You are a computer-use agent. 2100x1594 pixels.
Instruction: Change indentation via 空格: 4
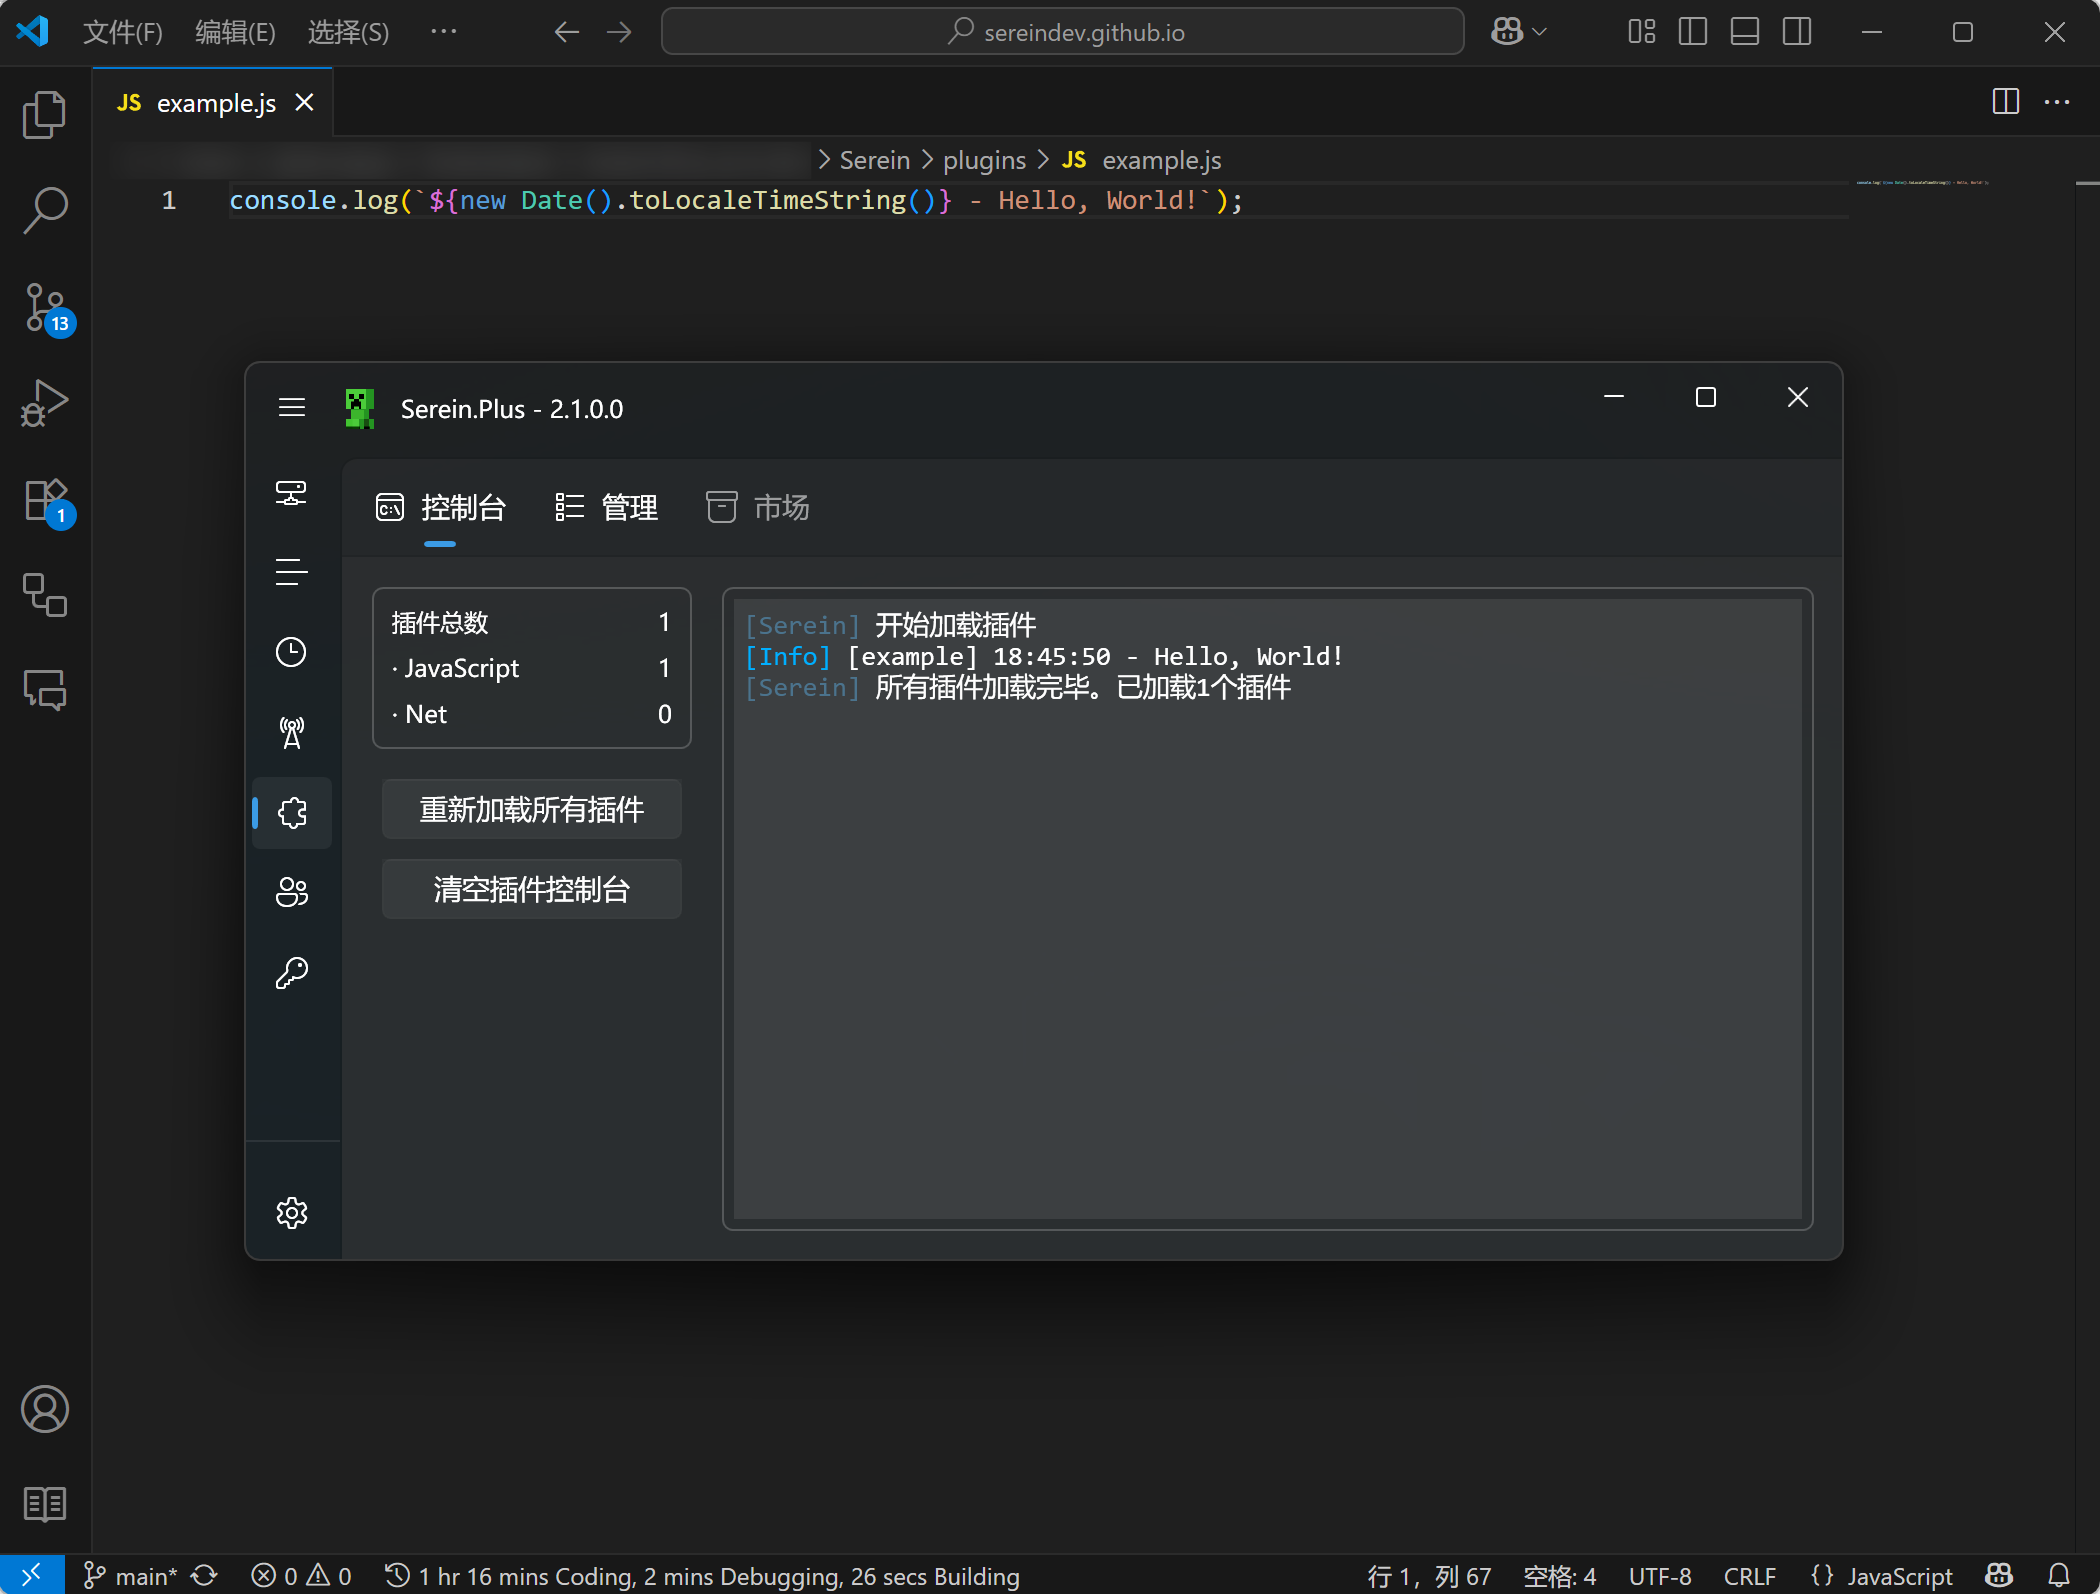tap(1559, 1576)
